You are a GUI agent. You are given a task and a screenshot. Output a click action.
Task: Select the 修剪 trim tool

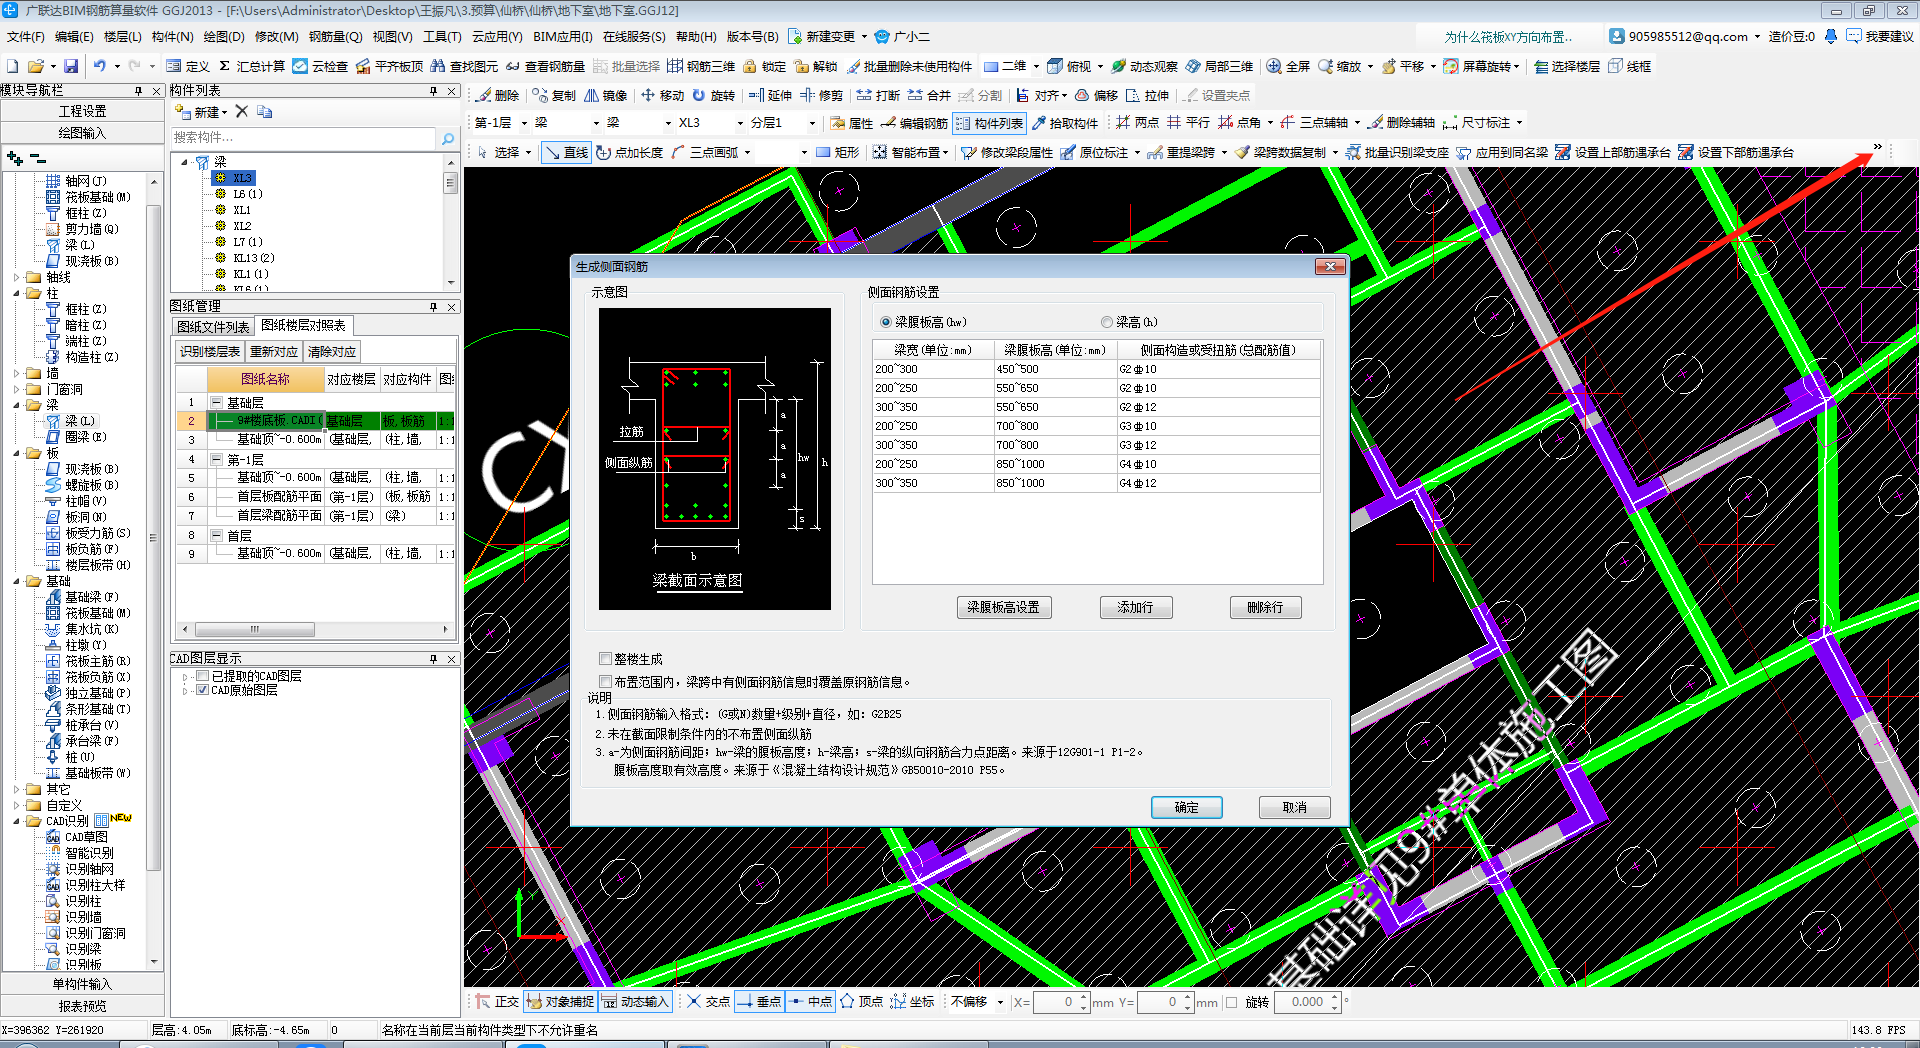click(821, 95)
